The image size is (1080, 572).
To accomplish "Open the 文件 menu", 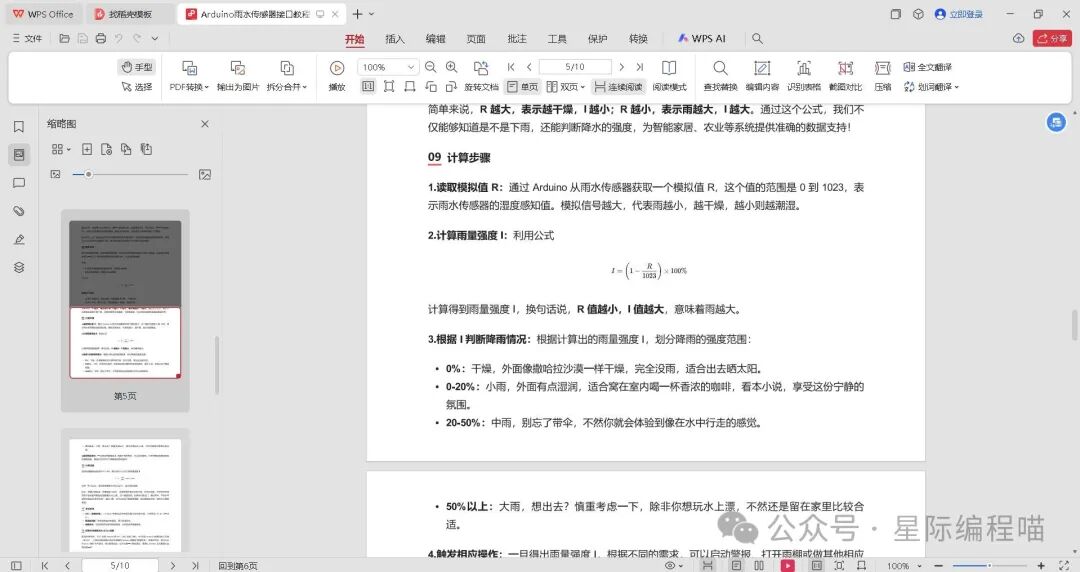I will coord(28,39).
